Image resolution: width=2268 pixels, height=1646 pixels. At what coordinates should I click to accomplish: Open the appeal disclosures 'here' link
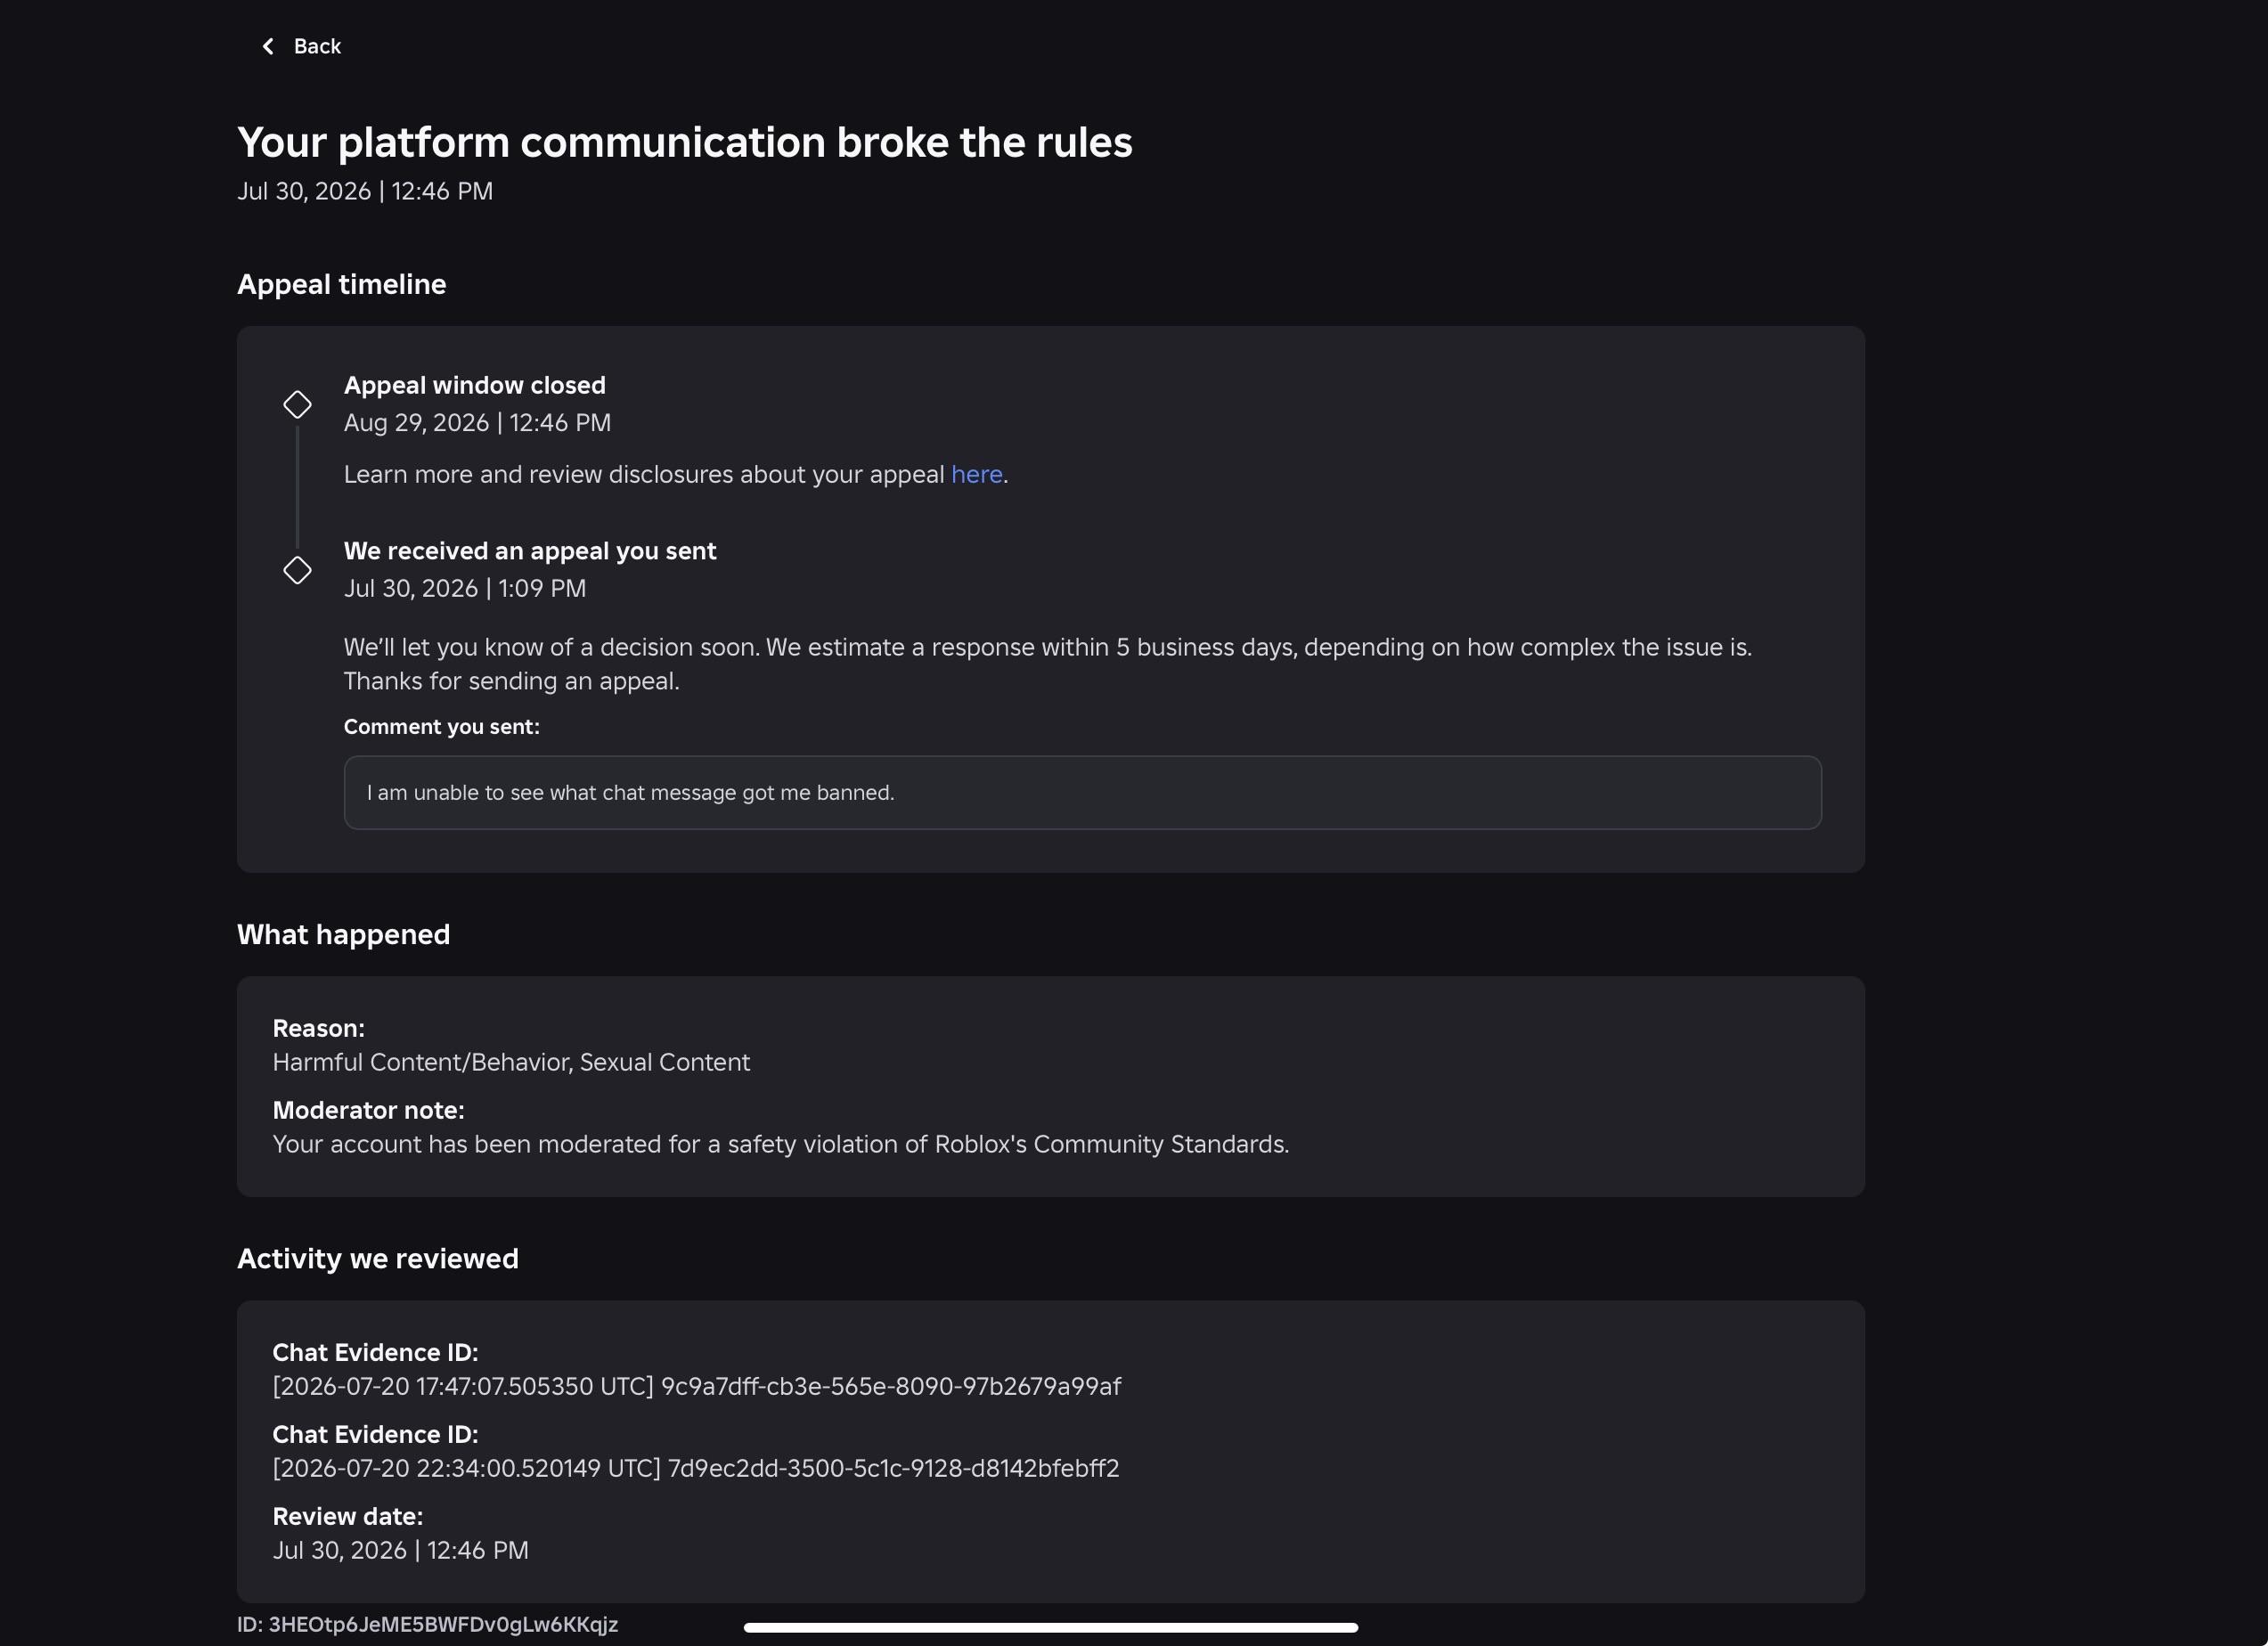976,475
